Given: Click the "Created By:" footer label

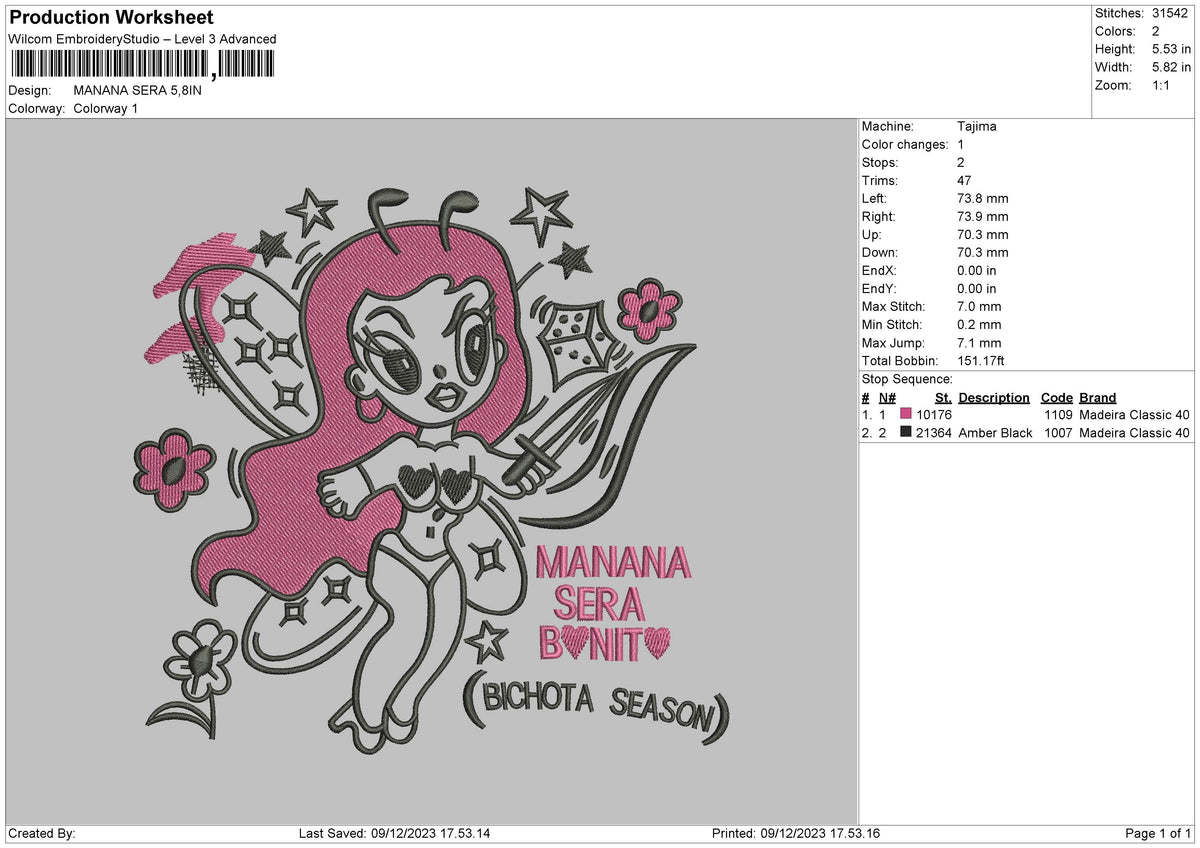Looking at the screenshot, I should pos(42,833).
